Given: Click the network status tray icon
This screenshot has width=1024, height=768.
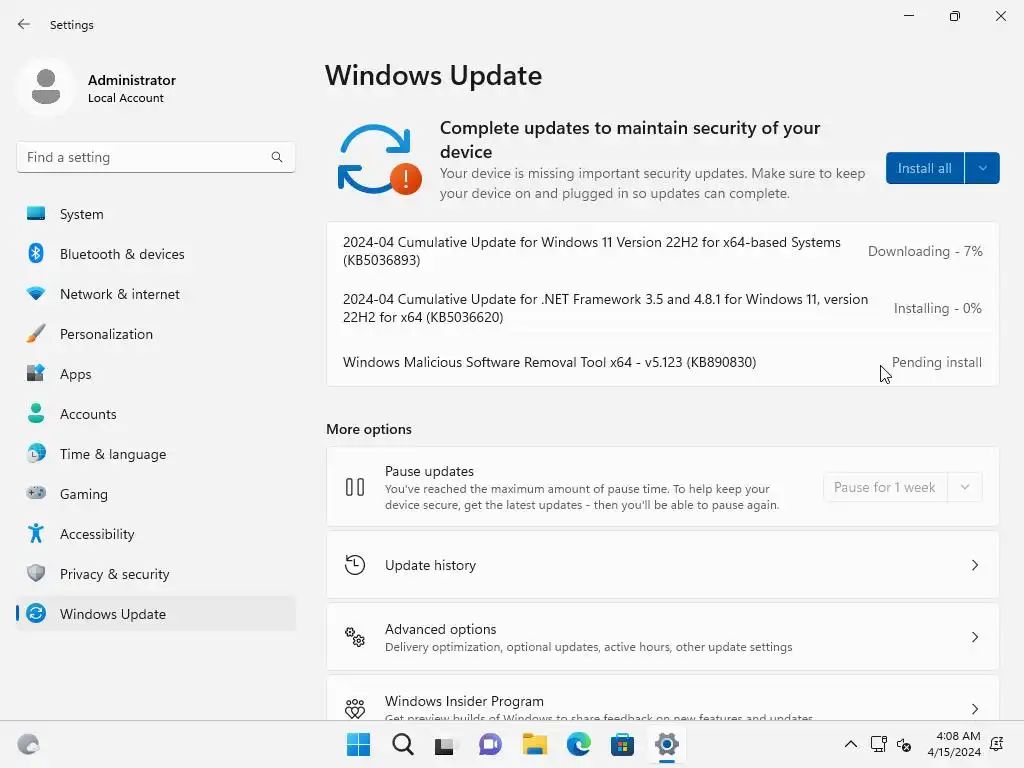Looking at the screenshot, I should [878, 744].
